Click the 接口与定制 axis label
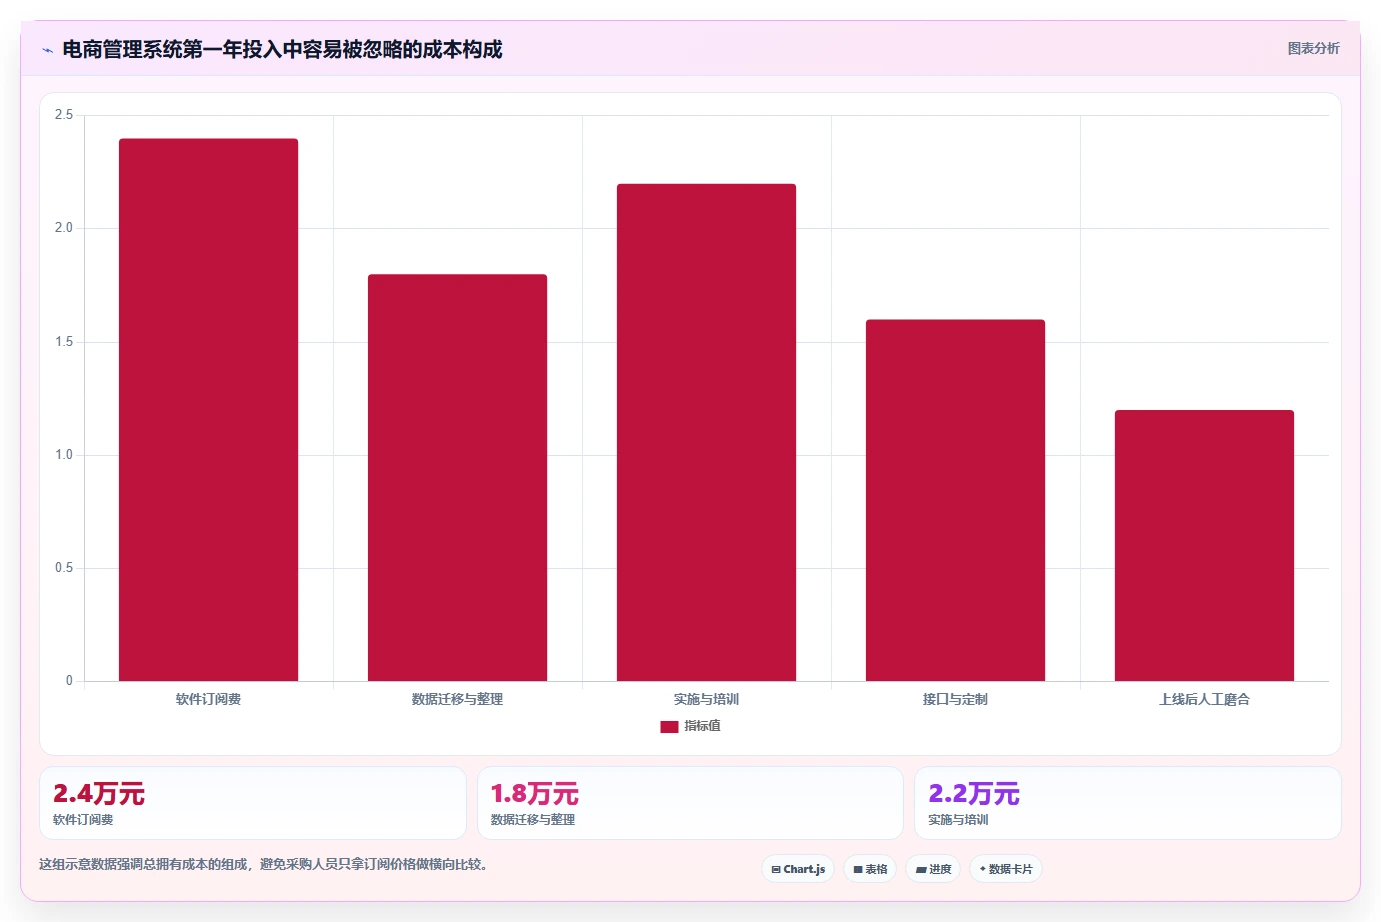1381x922 pixels. coord(955,699)
